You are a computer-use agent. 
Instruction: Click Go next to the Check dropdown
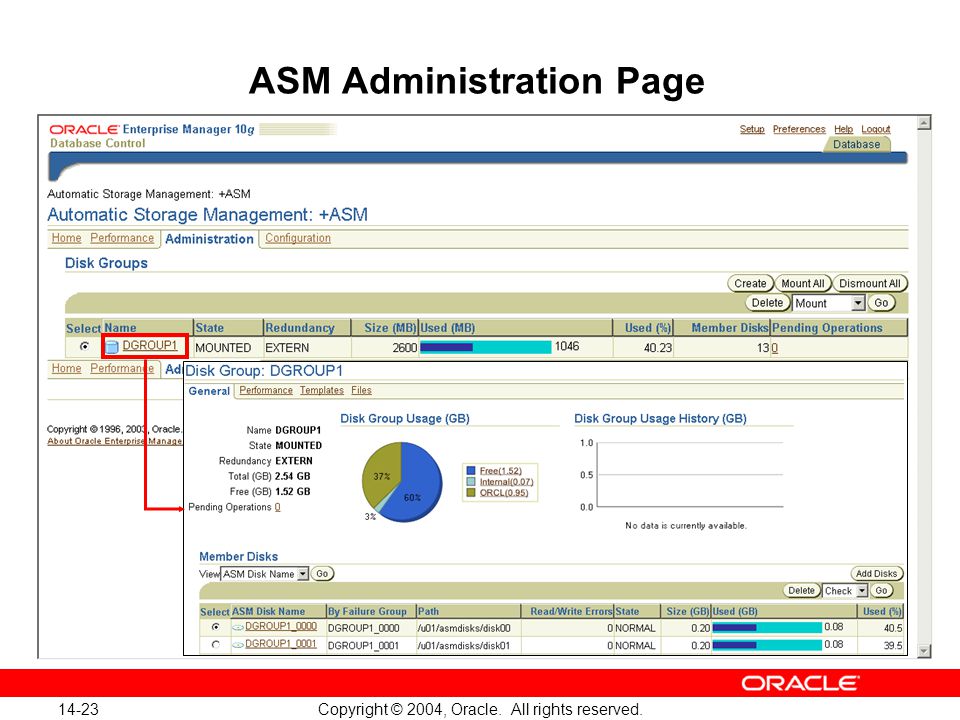click(881, 590)
